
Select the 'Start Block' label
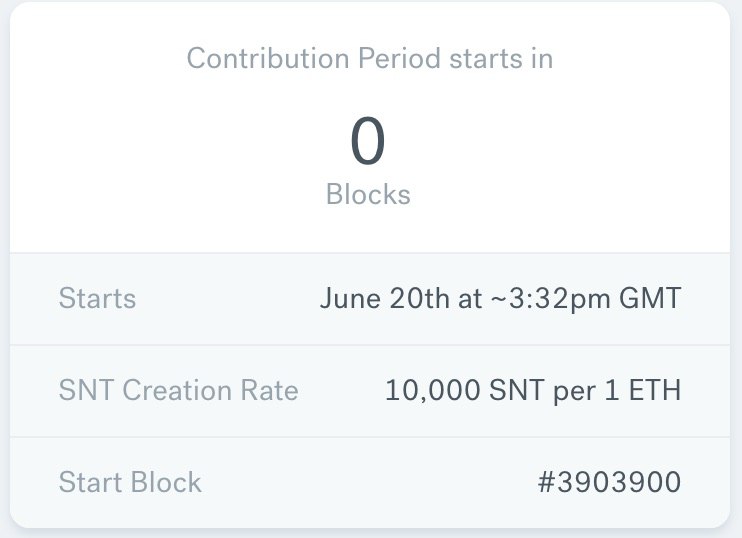point(130,482)
